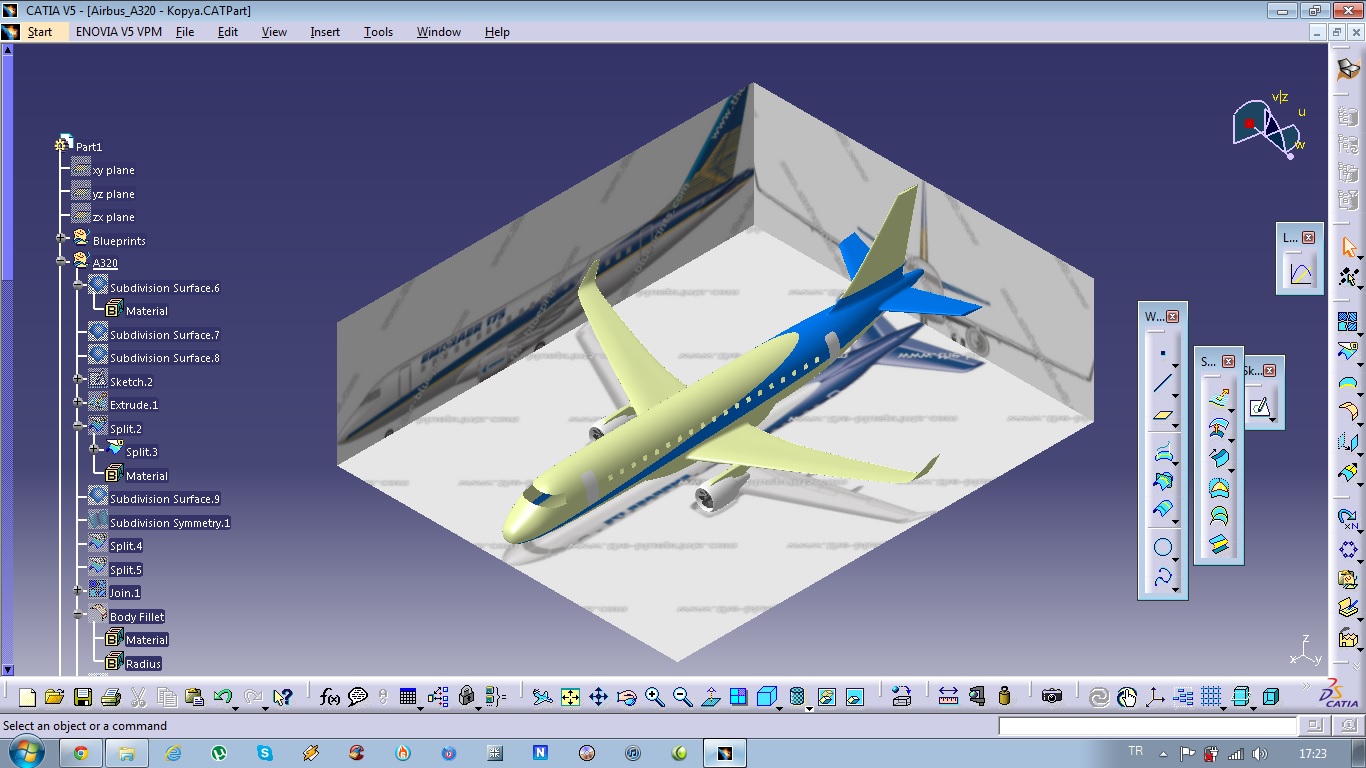This screenshot has width=1366, height=768.
Task: Select the Rotate view icon
Action: coord(627,697)
